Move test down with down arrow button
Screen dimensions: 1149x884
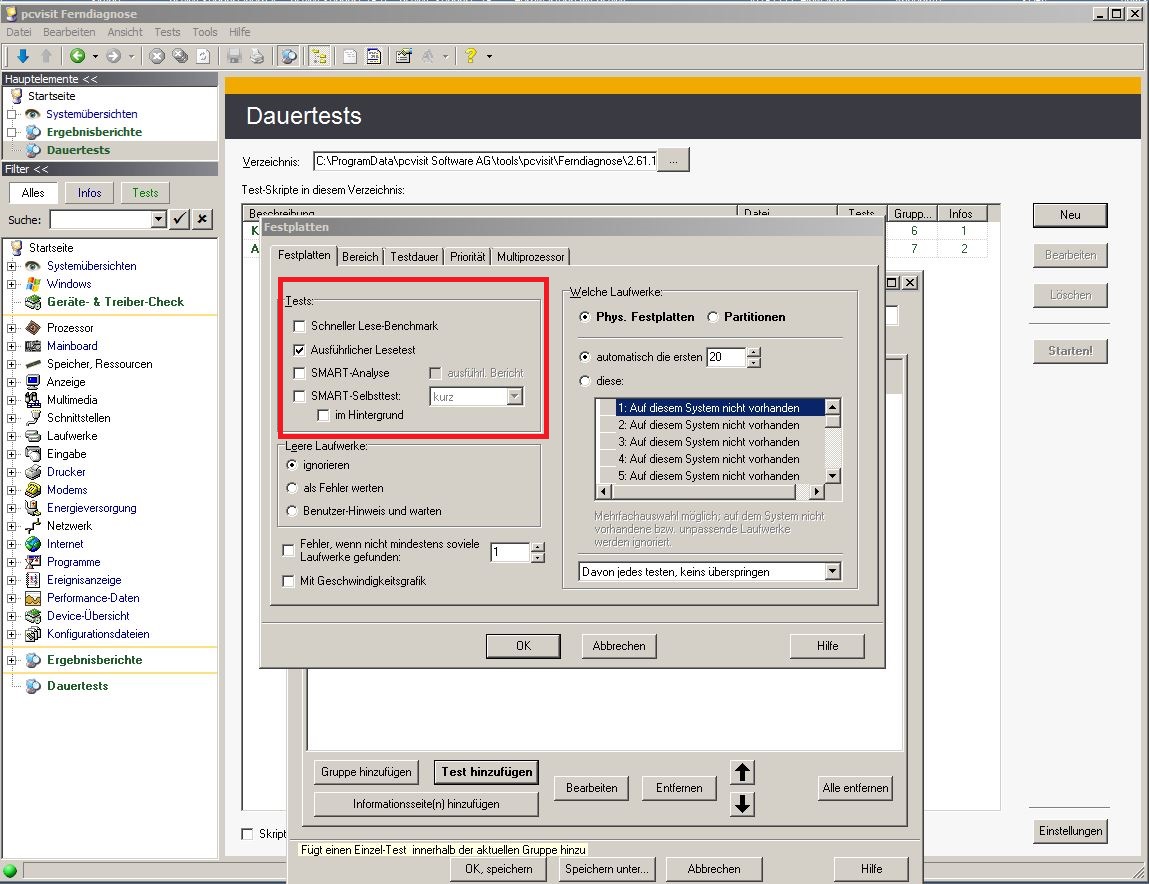point(742,804)
